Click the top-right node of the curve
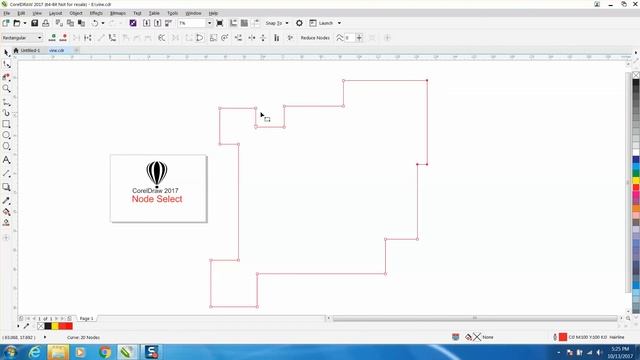 coord(427,80)
